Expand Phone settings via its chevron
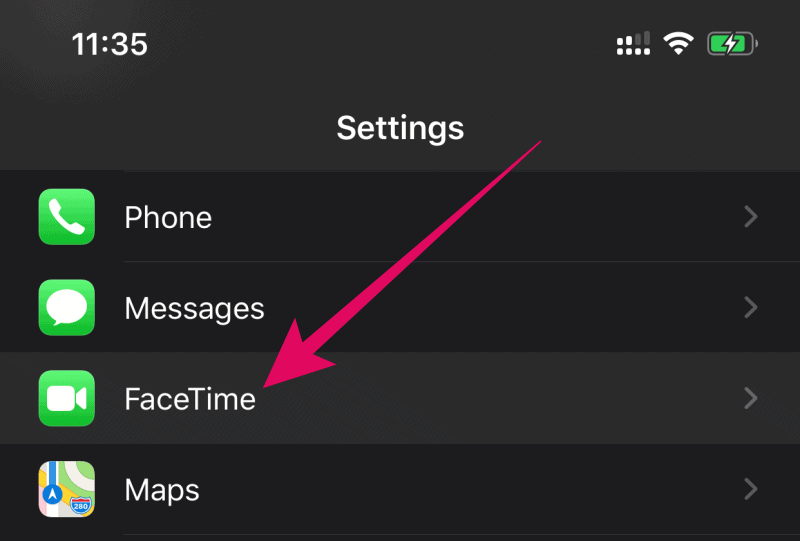 coord(751,217)
